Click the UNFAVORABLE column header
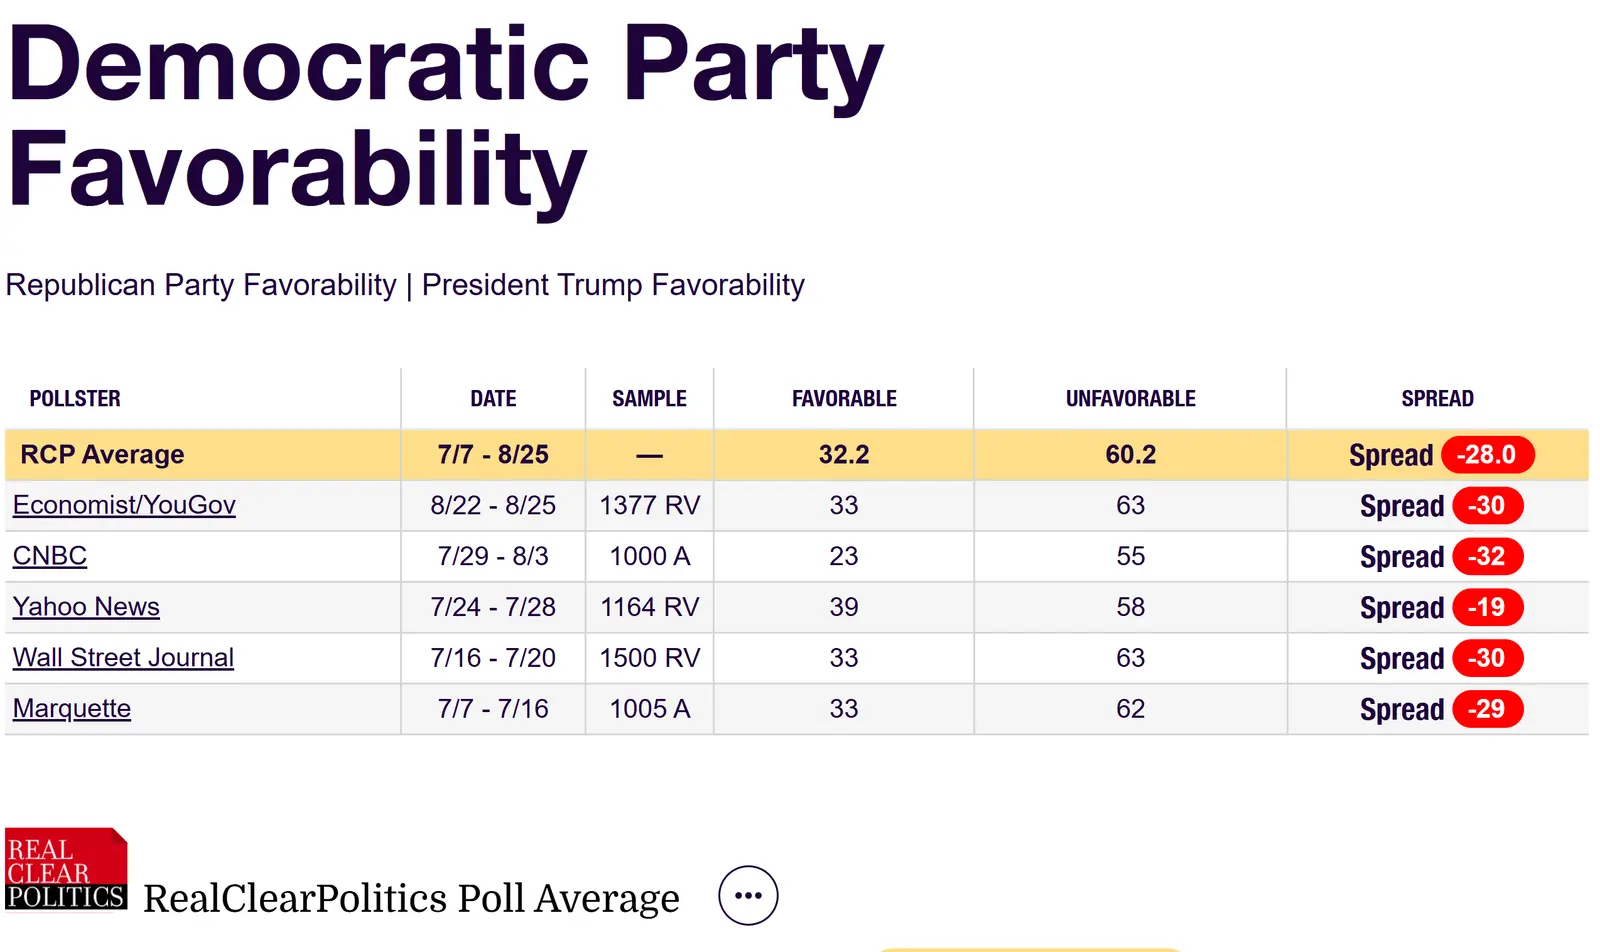Screen dimensions: 1600x952 pyautogui.click(x=1130, y=399)
